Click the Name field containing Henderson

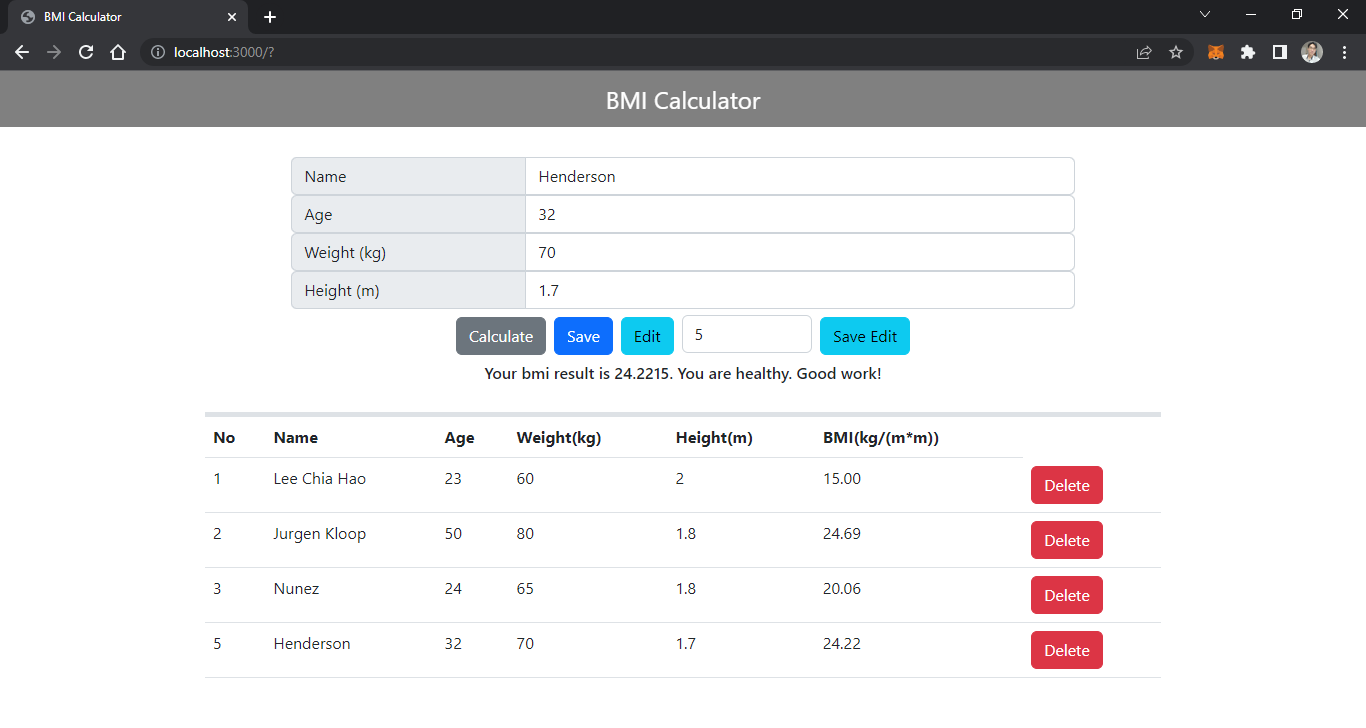(x=800, y=176)
